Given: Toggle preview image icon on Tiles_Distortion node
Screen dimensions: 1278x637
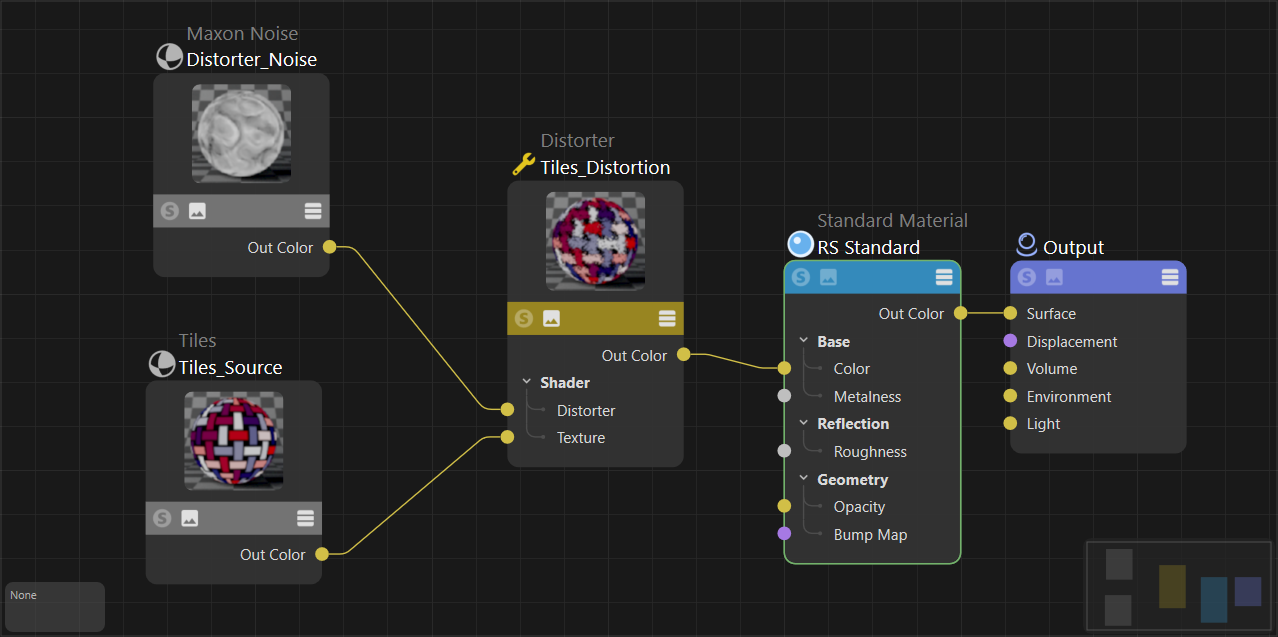Looking at the screenshot, I should (551, 318).
